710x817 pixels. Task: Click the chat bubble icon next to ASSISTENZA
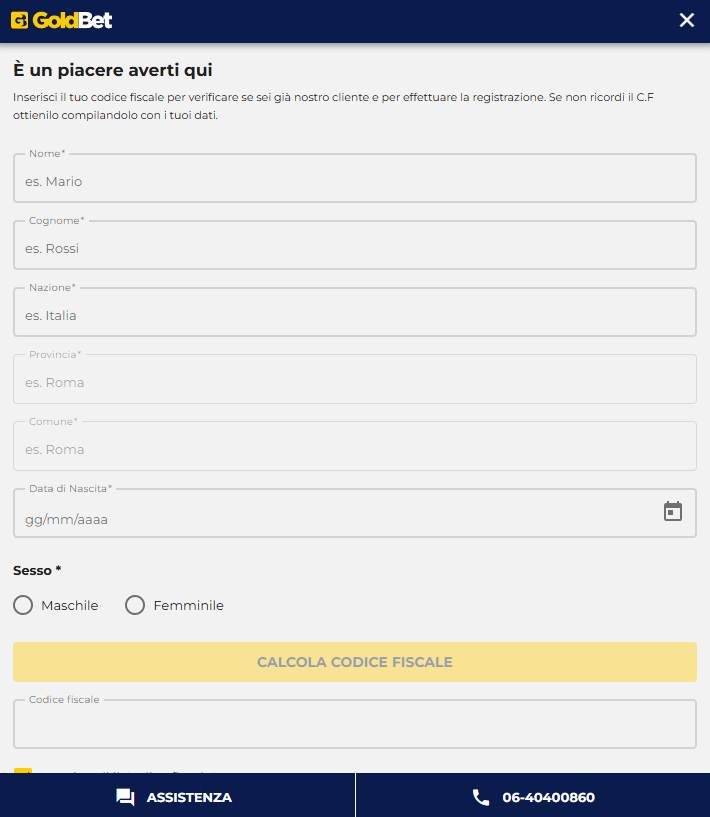click(124, 797)
